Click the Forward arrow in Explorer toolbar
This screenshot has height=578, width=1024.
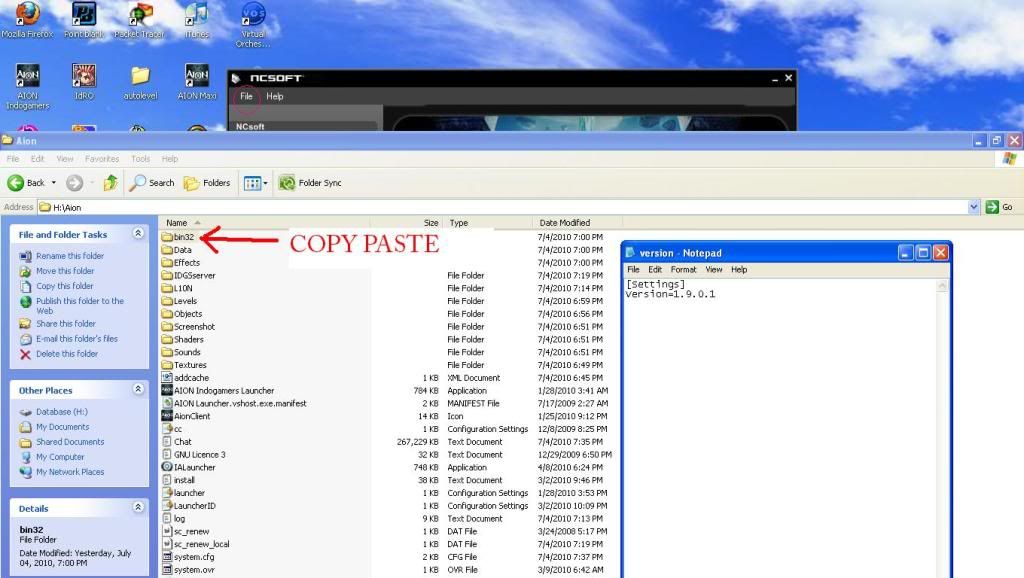point(74,183)
